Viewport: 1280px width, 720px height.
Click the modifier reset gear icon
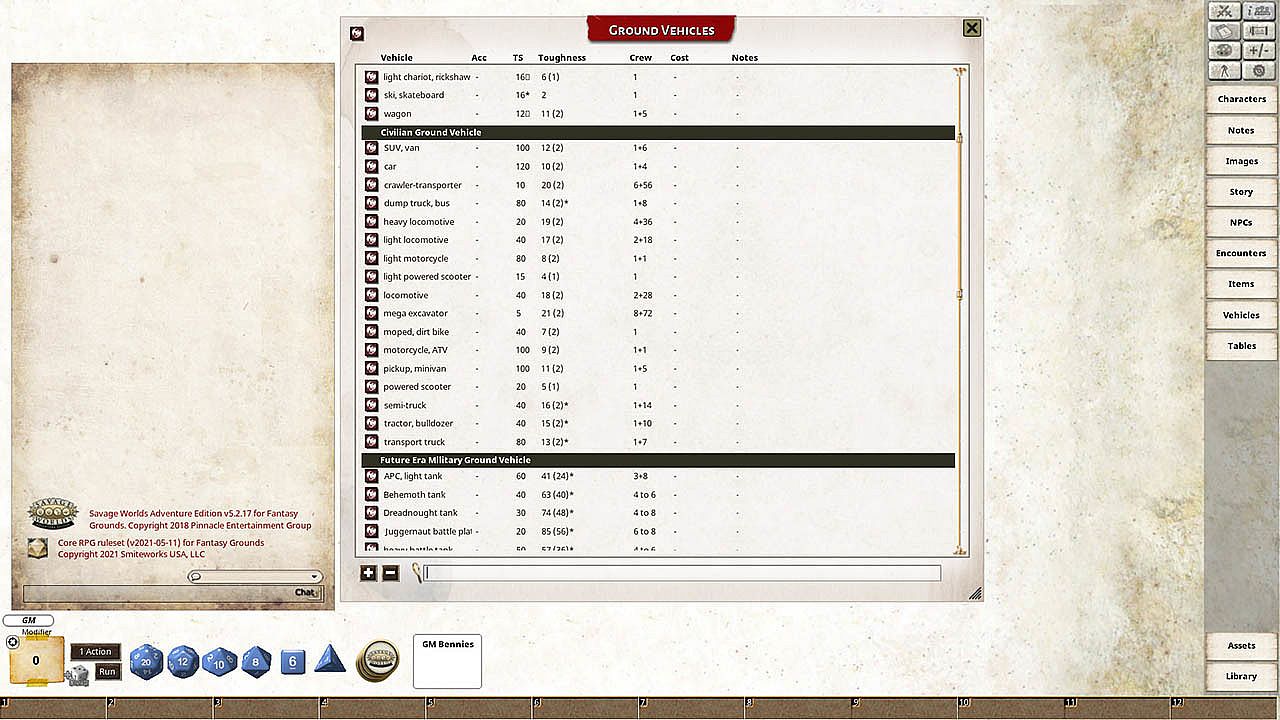pos(13,642)
